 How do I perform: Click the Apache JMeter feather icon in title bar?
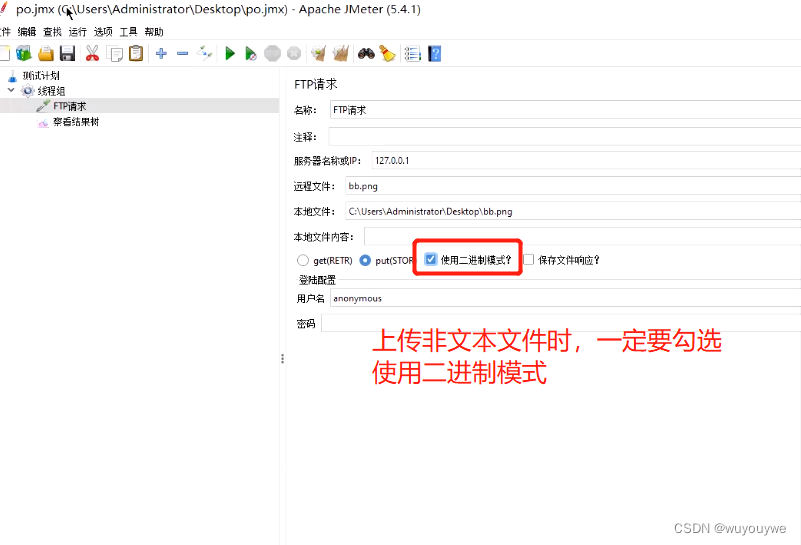pos(4,9)
